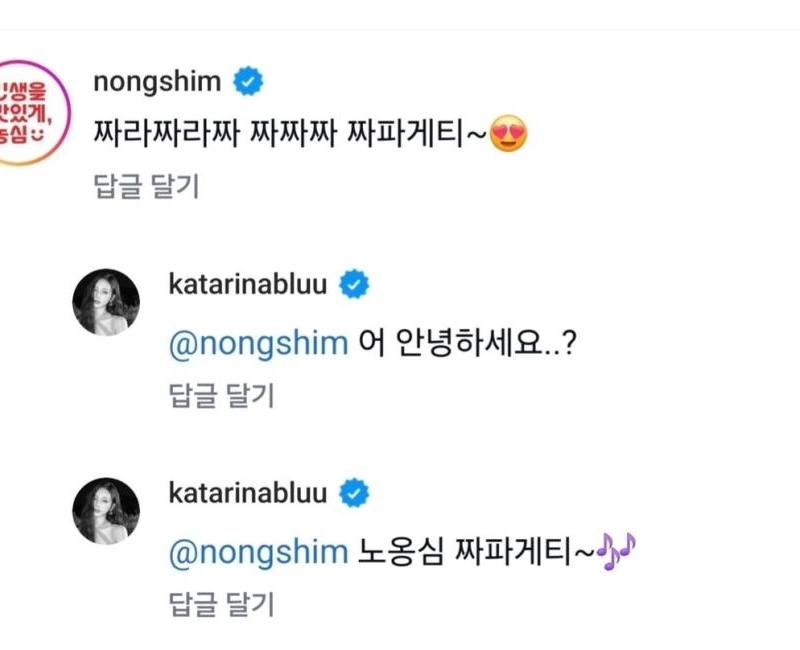Click verified badge on the 안녕하세요 reply
The height and width of the screenshot is (650, 800).
354,285
